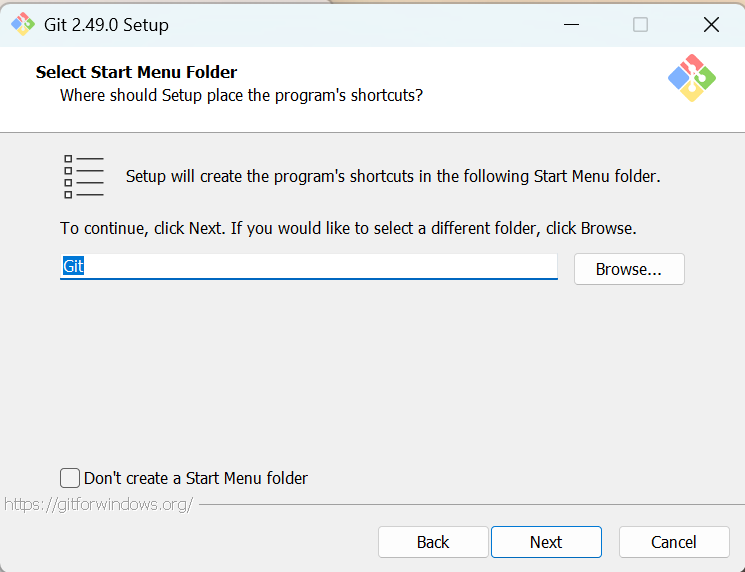Open the Browse... folder dialog

(x=629, y=269)
